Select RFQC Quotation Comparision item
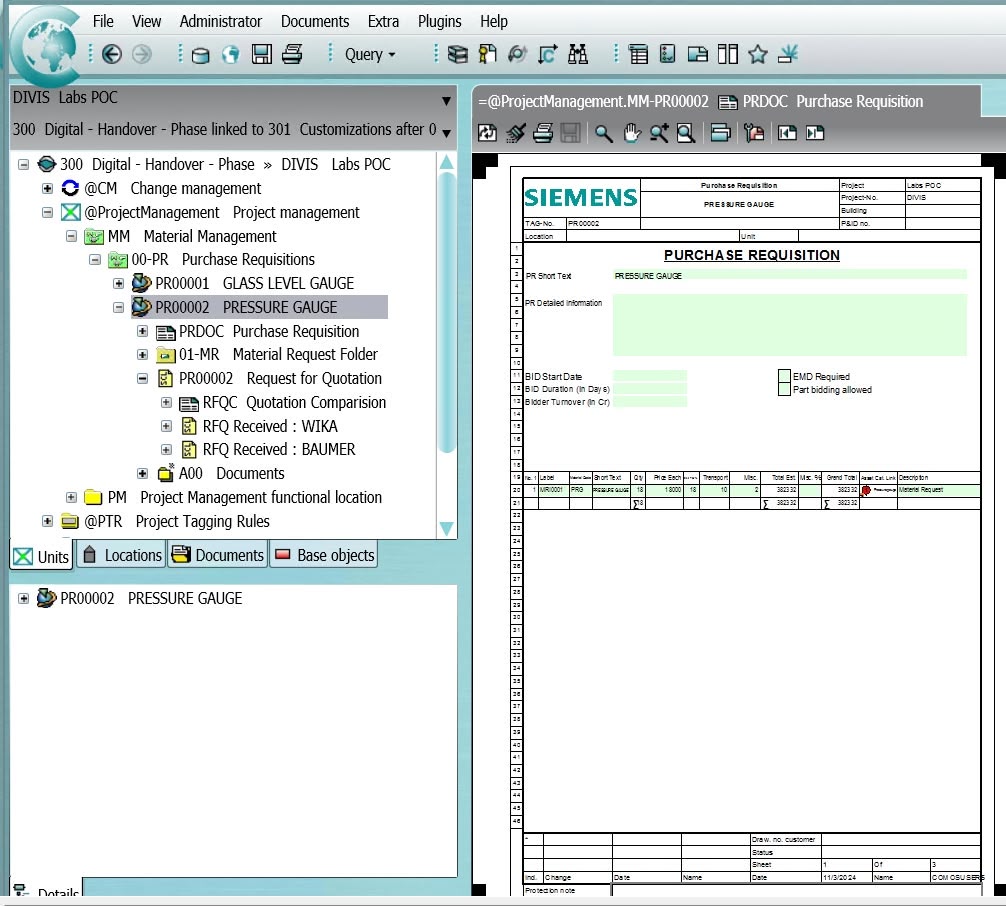The height and width of the screenshot is (906, 1006). [294, 403]
